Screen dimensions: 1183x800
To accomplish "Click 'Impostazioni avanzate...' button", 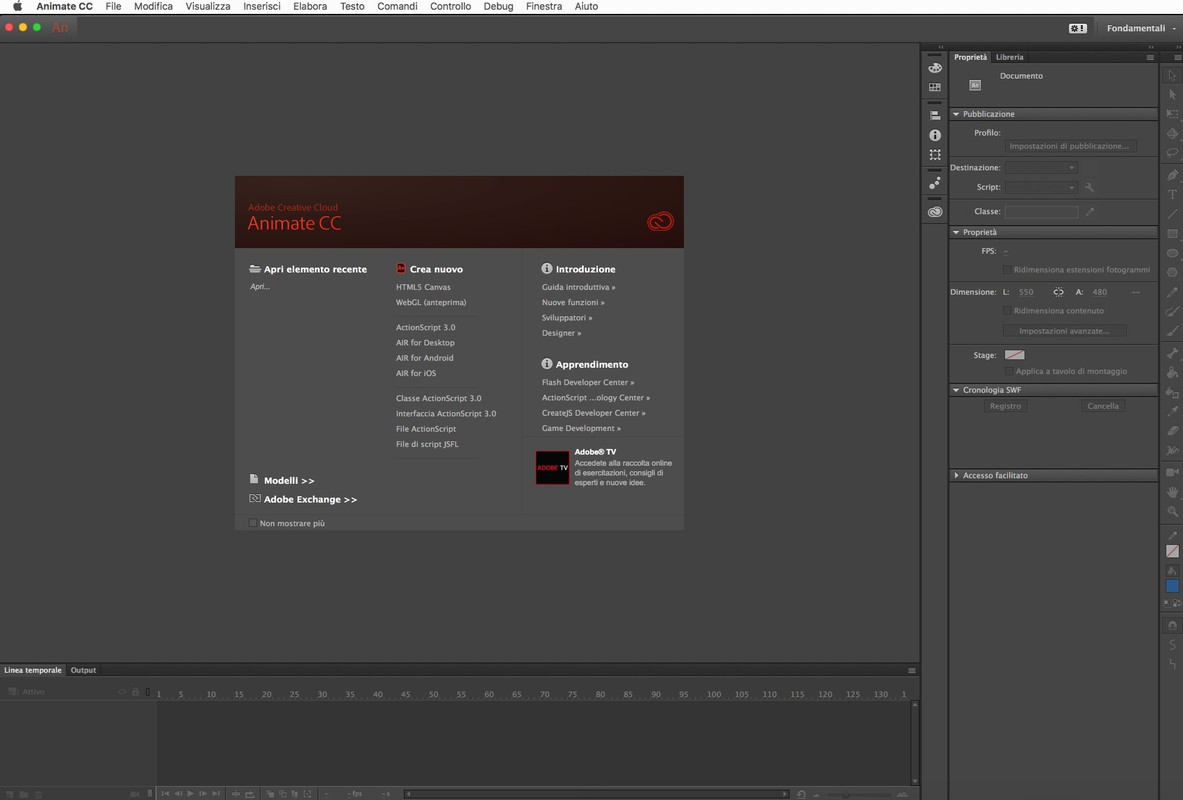I will pyautogui.click(x=1064, y=331).
